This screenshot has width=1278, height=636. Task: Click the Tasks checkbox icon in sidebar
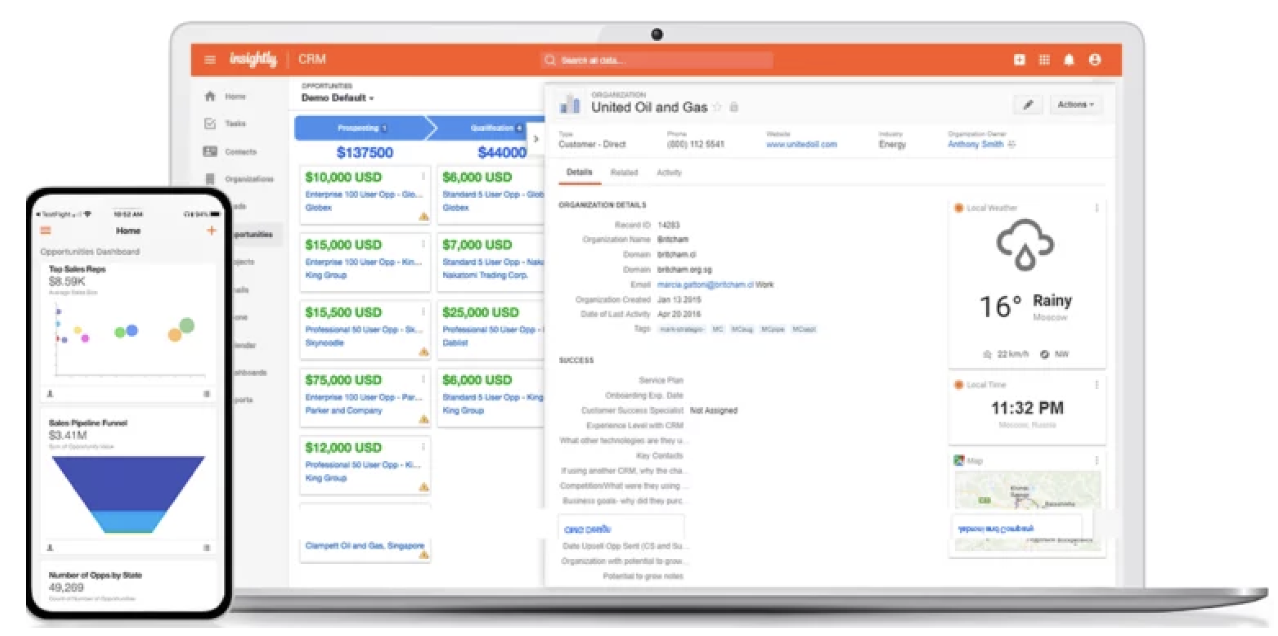(x=210, y=124)
